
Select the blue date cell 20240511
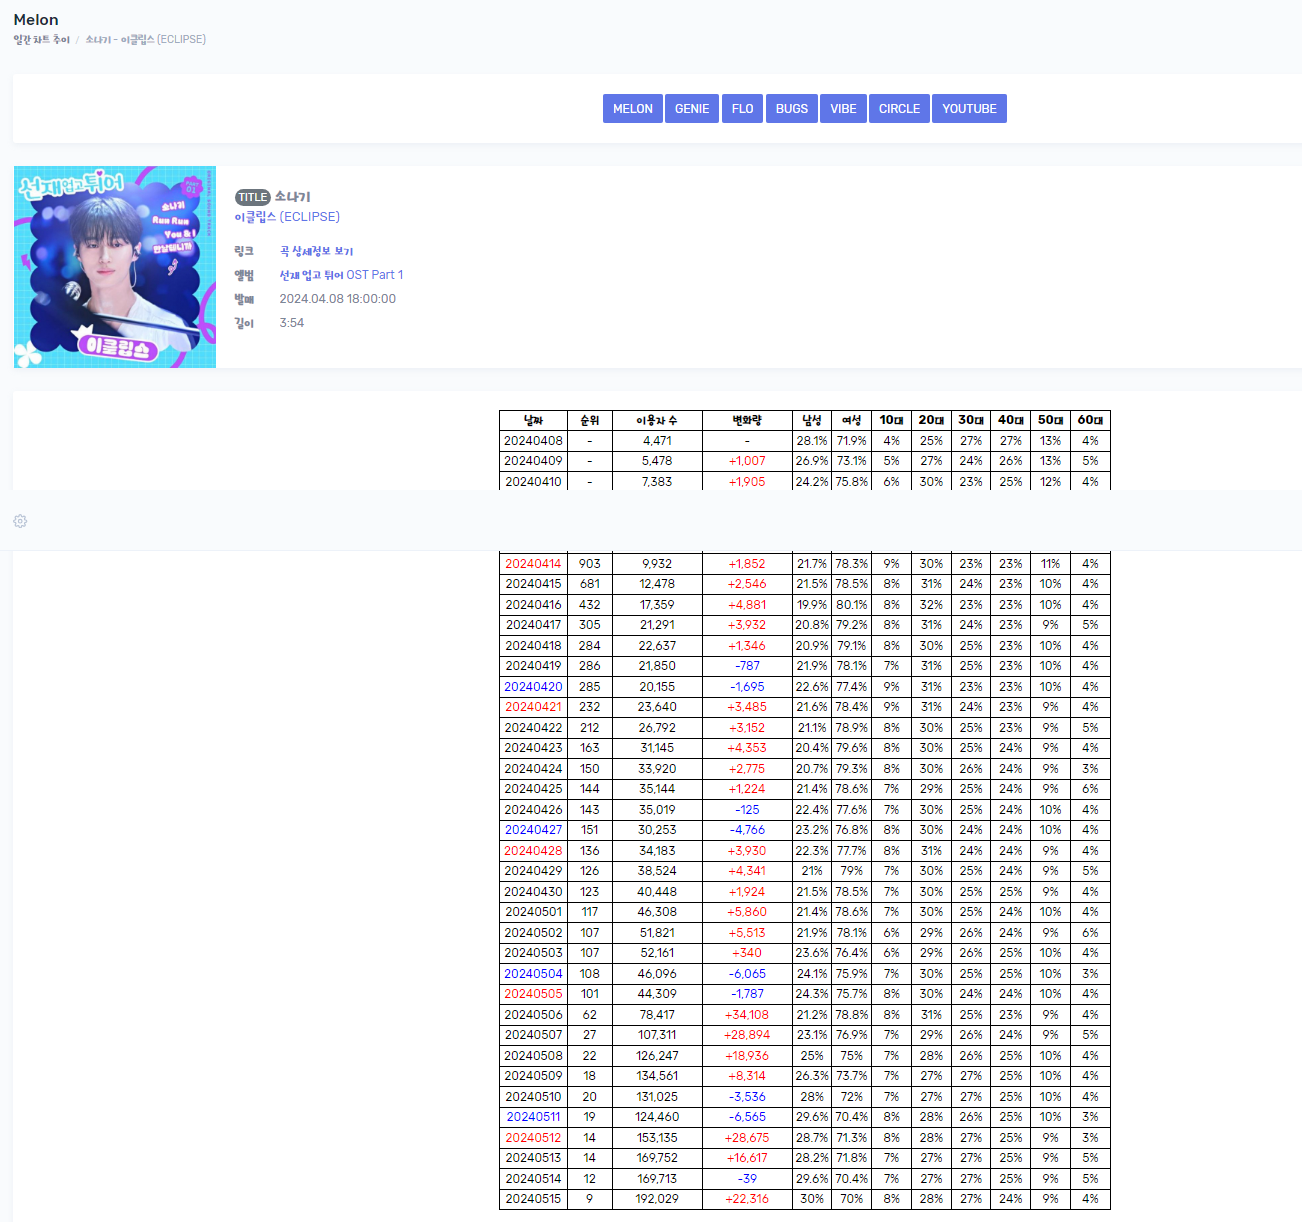[533, 1117]
